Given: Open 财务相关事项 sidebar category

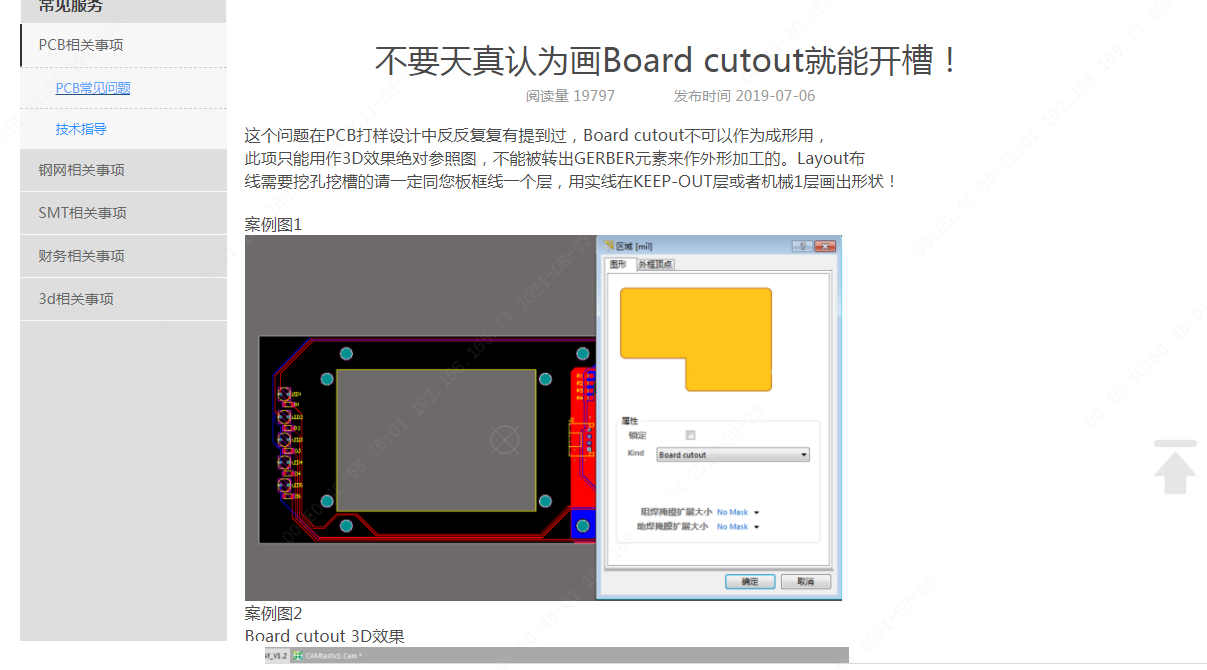Looking at the screenshot, I should coord(82,256).
